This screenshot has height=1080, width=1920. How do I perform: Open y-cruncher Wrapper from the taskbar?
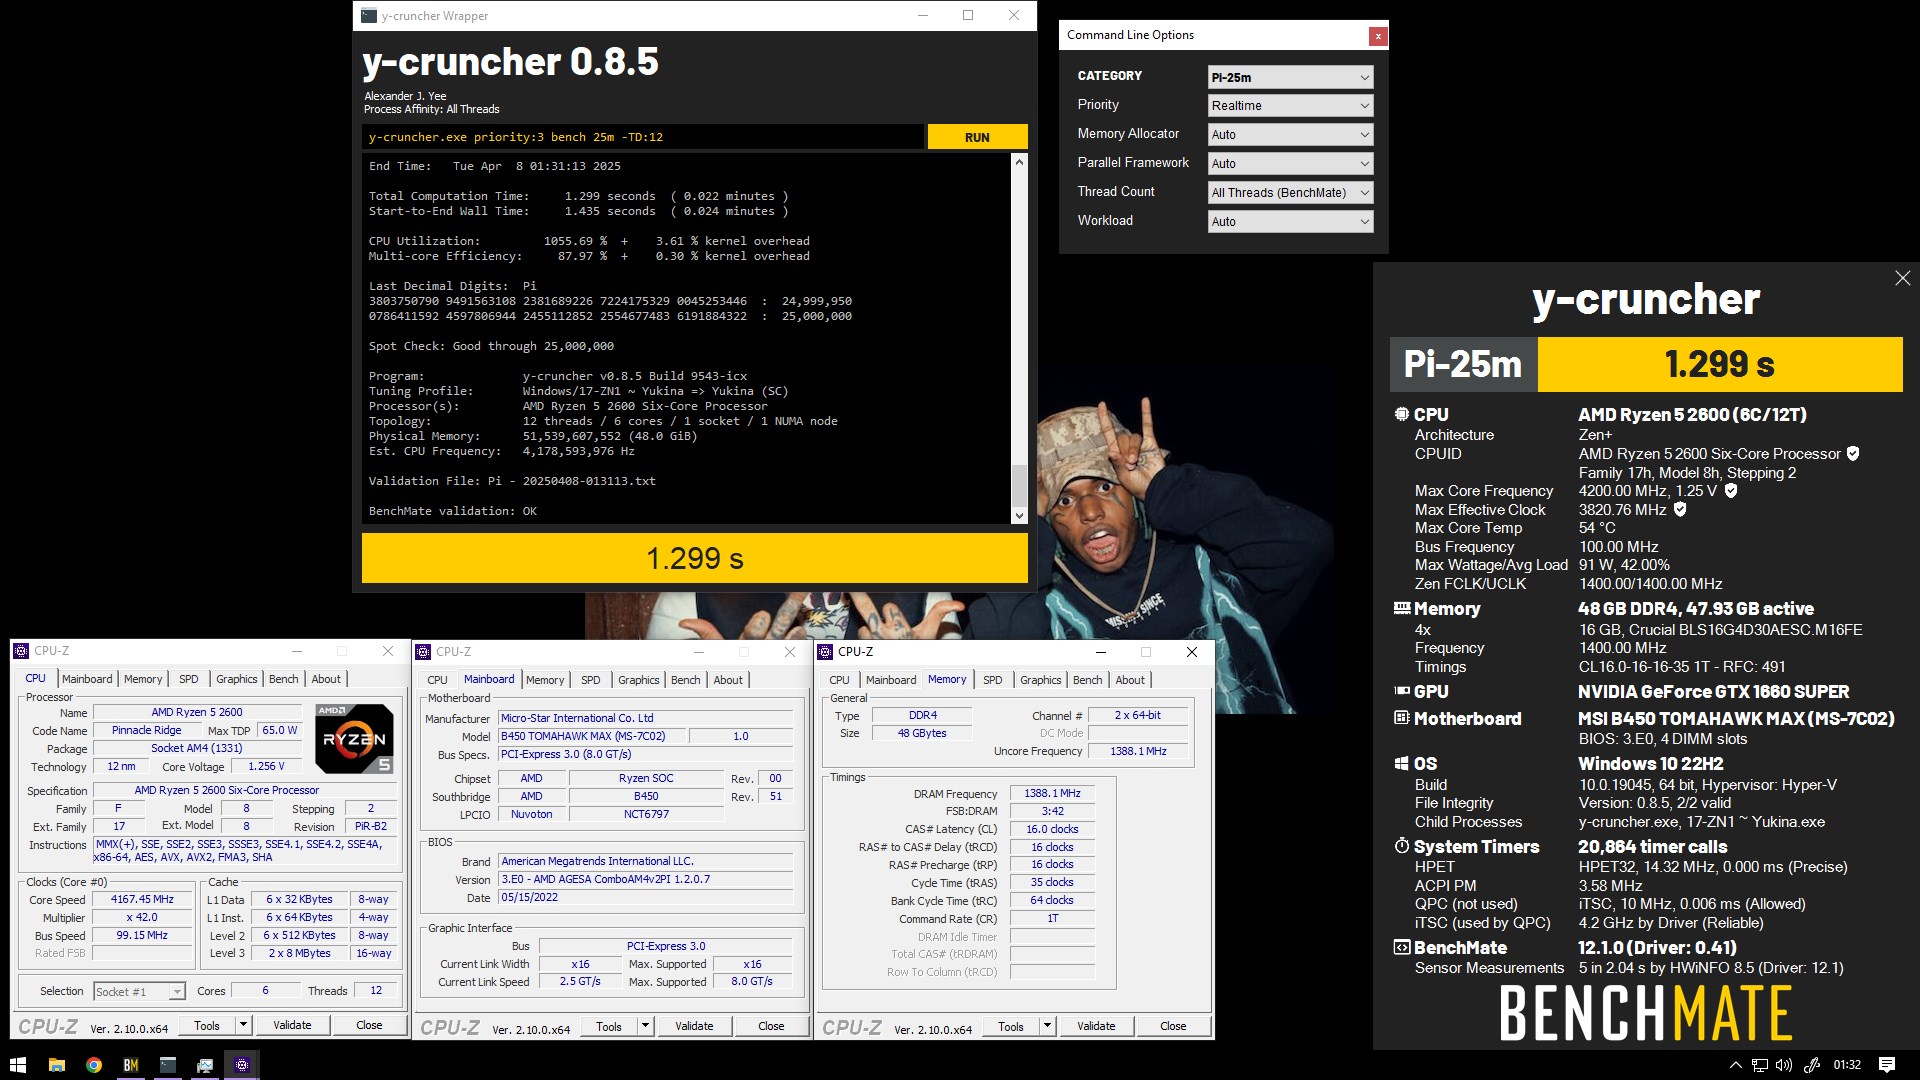[167, 1065]
